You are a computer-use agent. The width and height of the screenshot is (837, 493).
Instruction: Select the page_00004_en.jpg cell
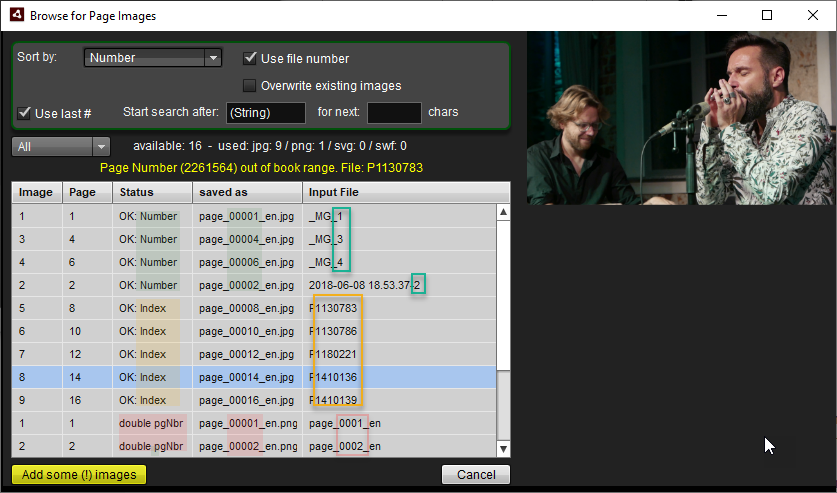[x=247, y=240]
